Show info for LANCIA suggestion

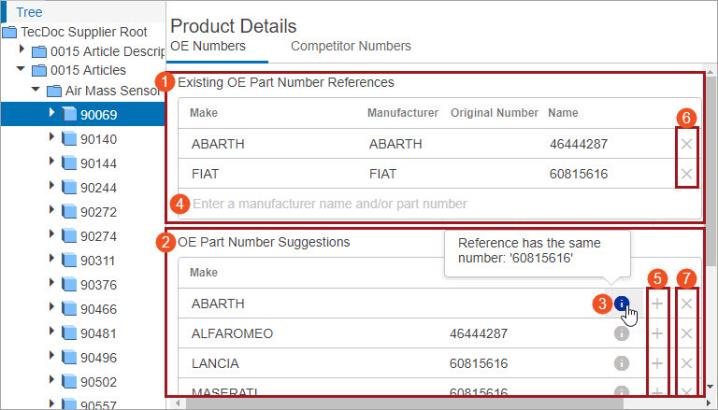point(621,363)
